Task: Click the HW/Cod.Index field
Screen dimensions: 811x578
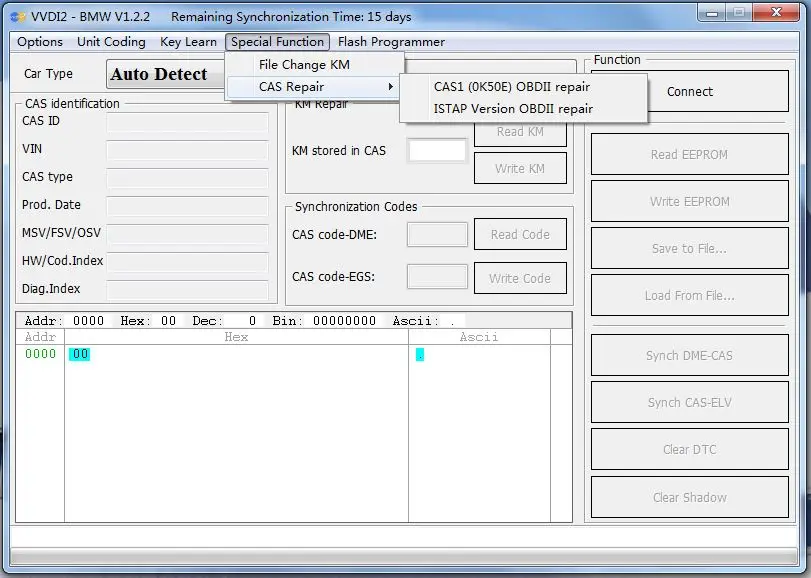Action: 187,262
